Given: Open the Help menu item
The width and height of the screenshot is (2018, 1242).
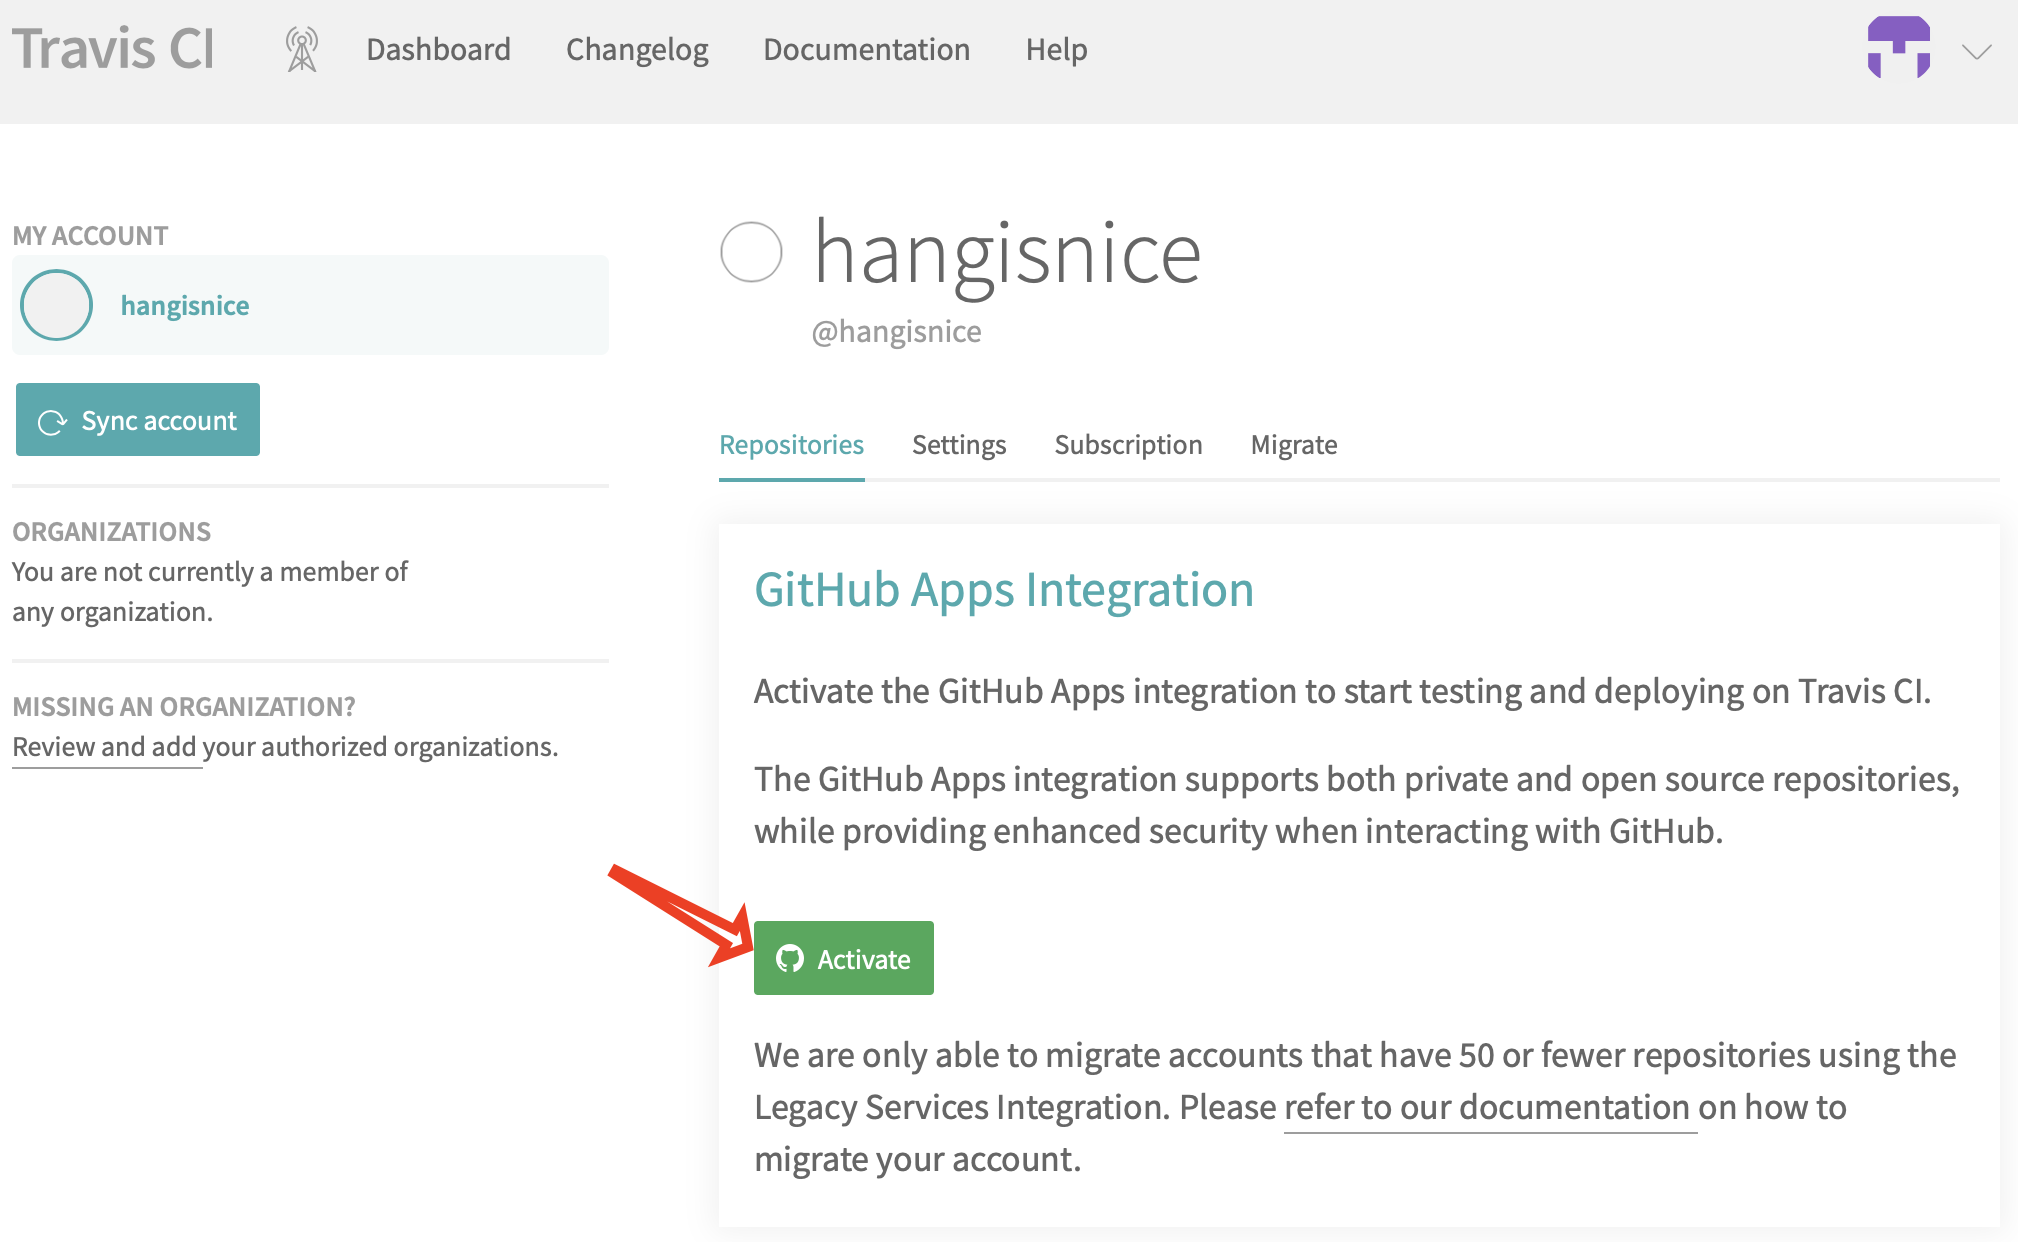Looking at the screenshot, I should pos(1056,49).
